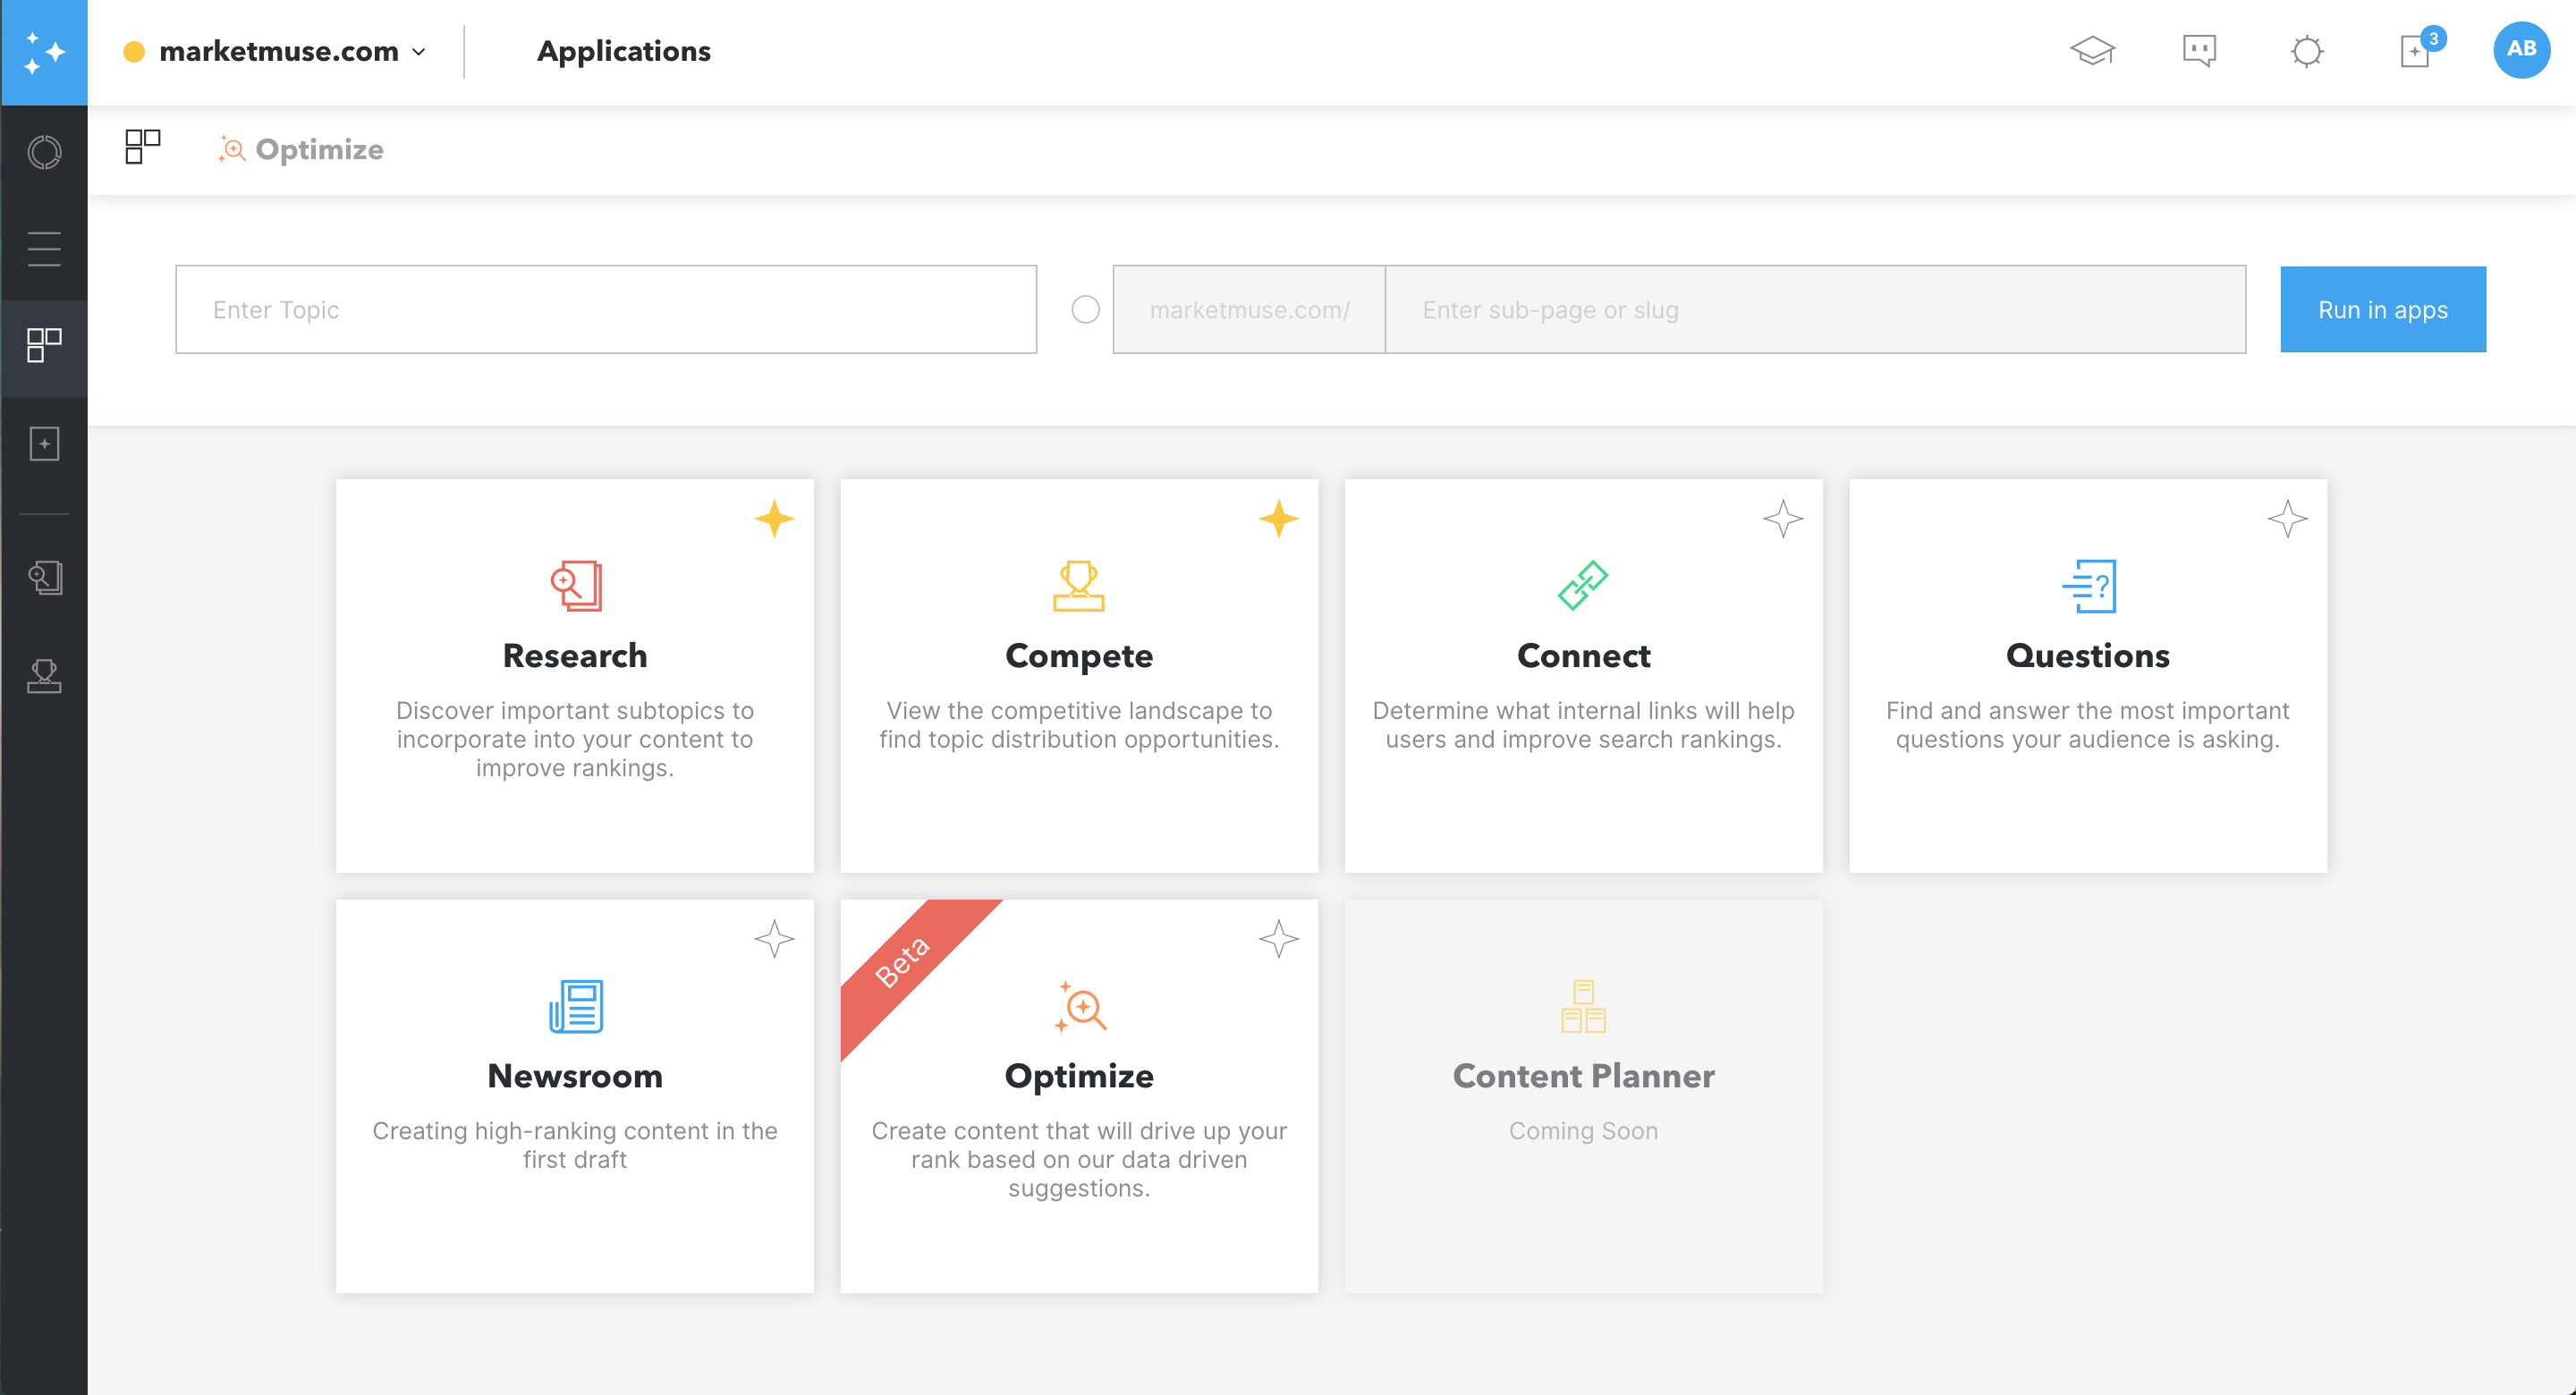Click the Enter Topic input field
The height and width of the screenshot is (1395, 2576).
[x=605, y=310]
